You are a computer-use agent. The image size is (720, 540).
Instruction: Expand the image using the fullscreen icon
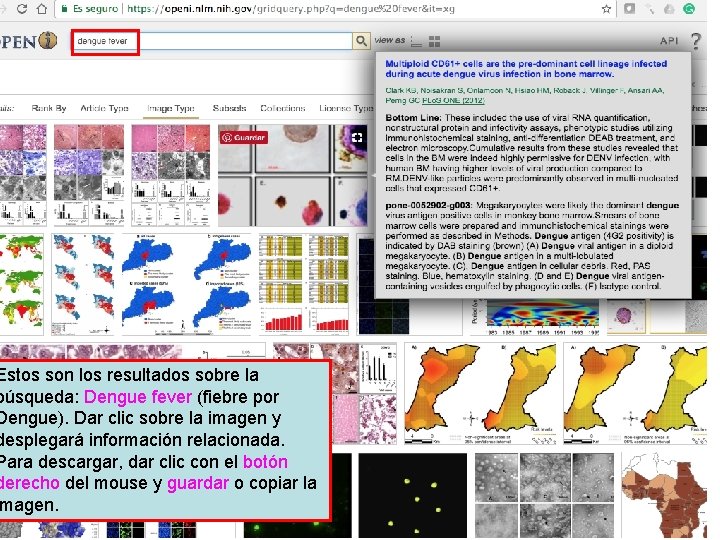point(357,137)
